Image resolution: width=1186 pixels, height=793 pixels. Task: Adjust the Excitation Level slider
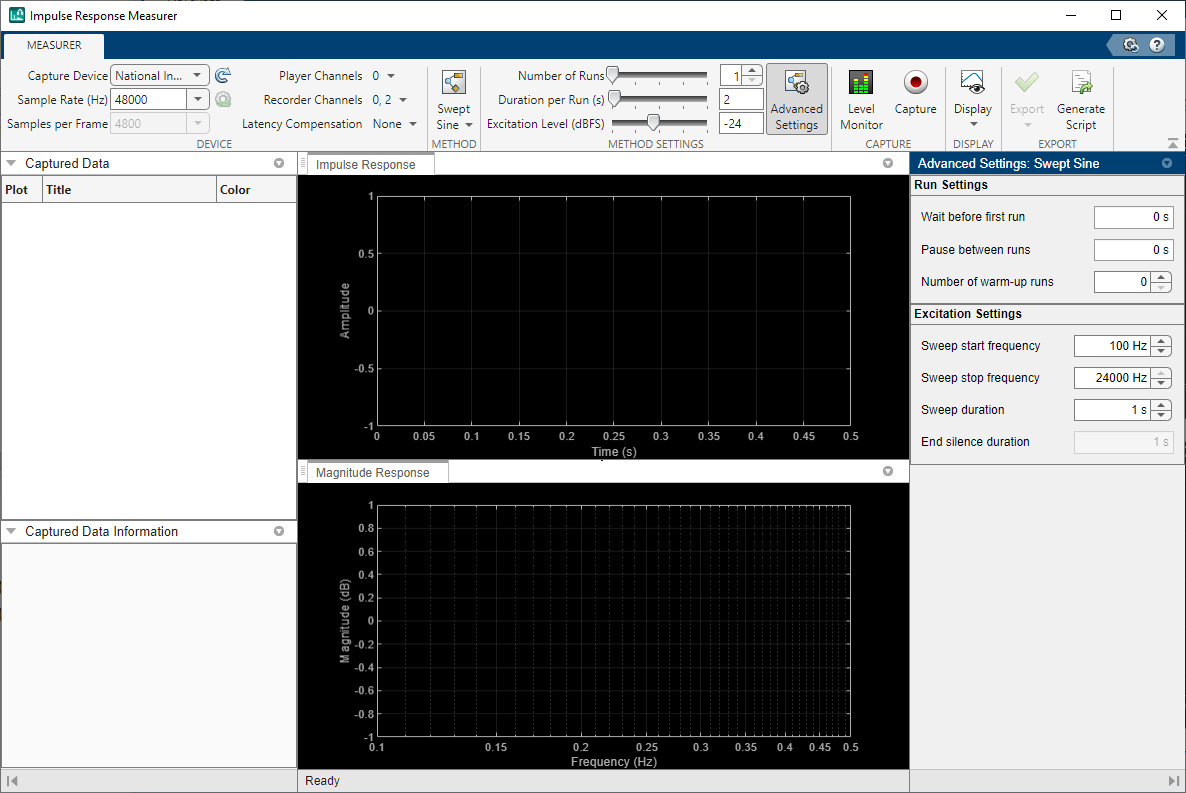[655, 123]
